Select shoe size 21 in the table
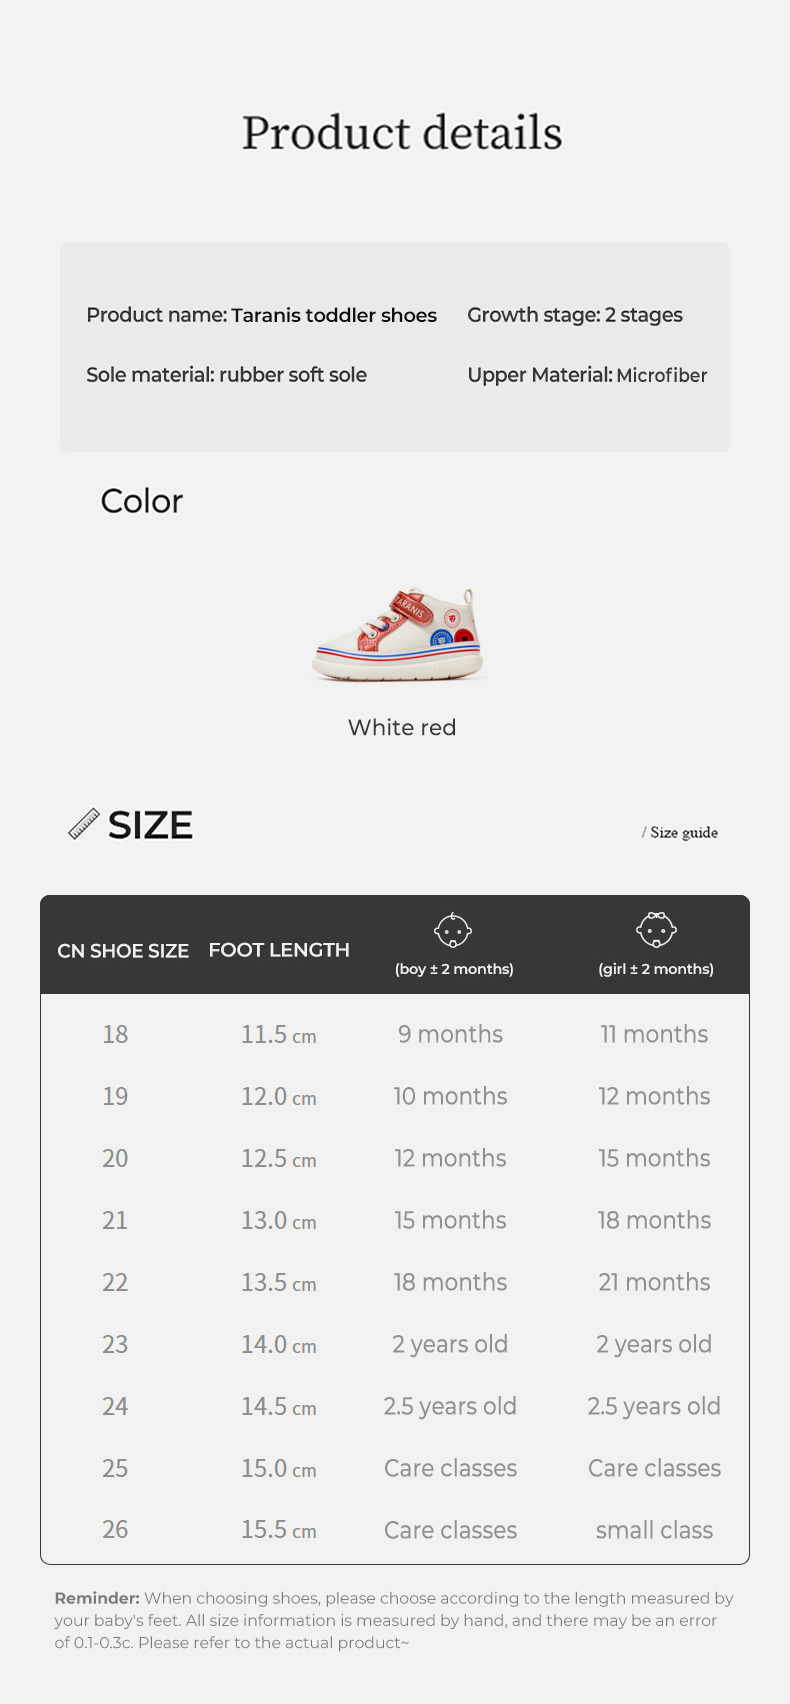This screenshot has height=1704, width=790. [115, 1220]
